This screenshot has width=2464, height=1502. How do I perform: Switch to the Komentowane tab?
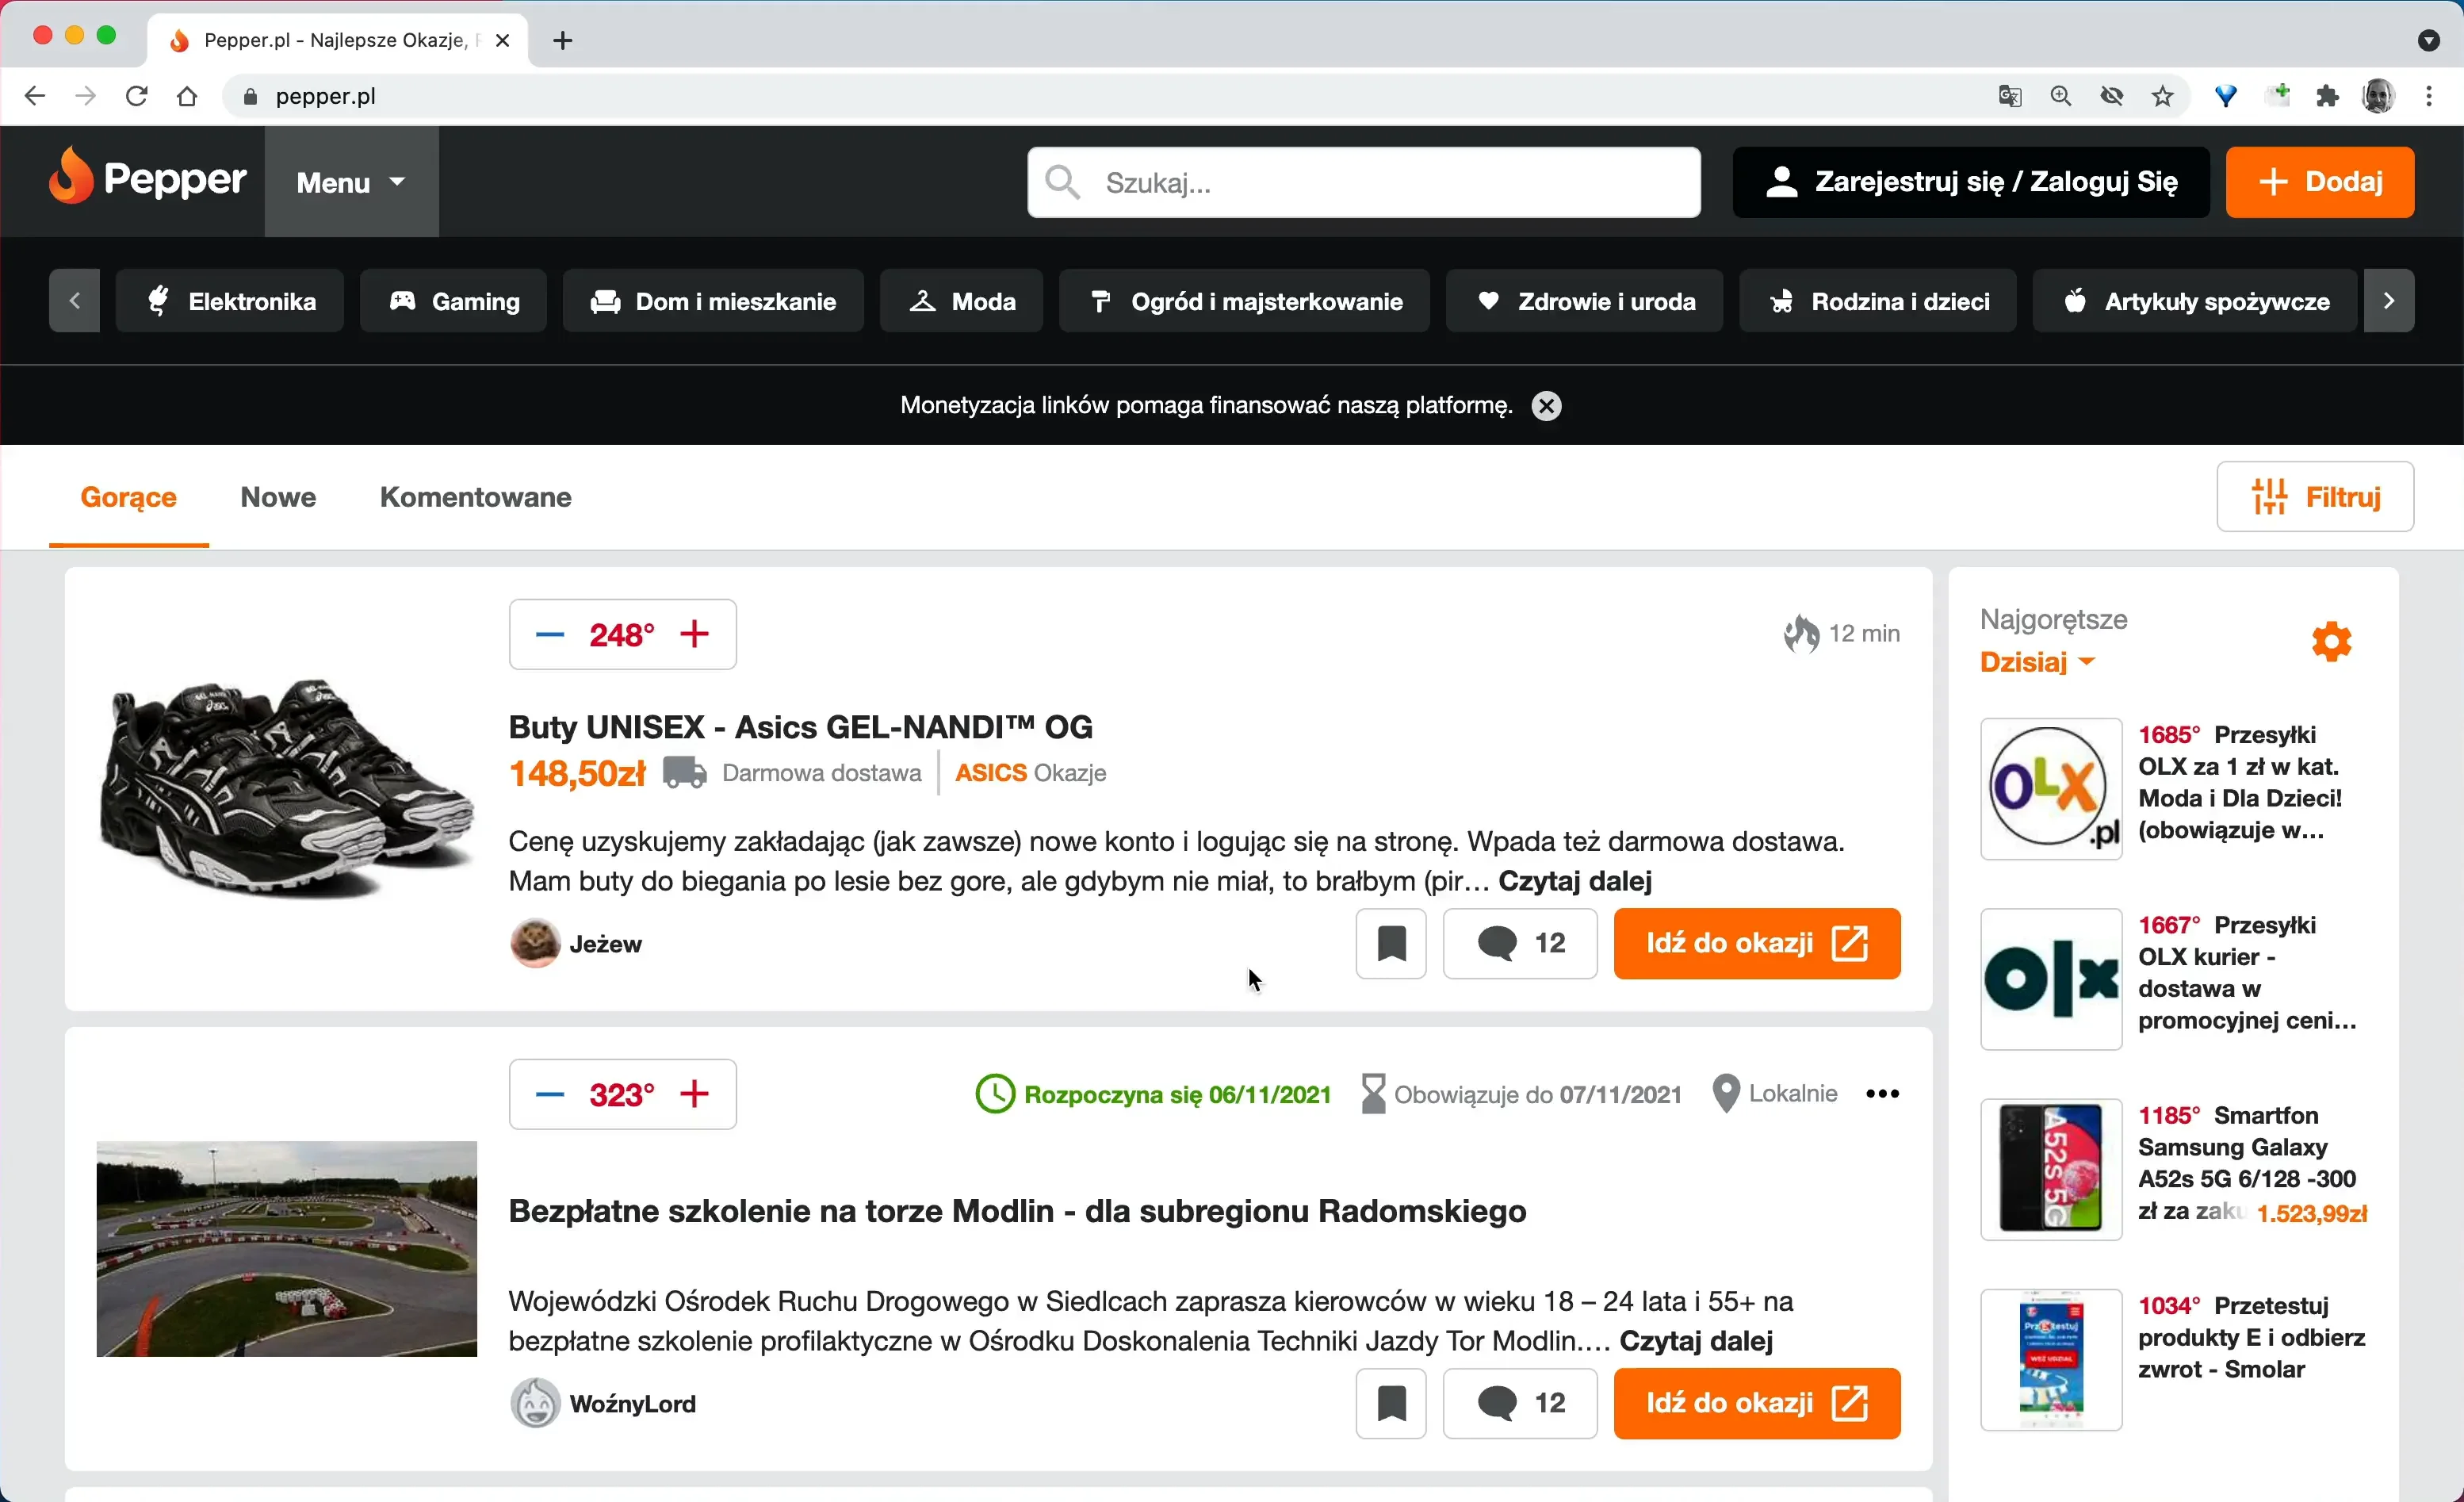tap(475, 497)
